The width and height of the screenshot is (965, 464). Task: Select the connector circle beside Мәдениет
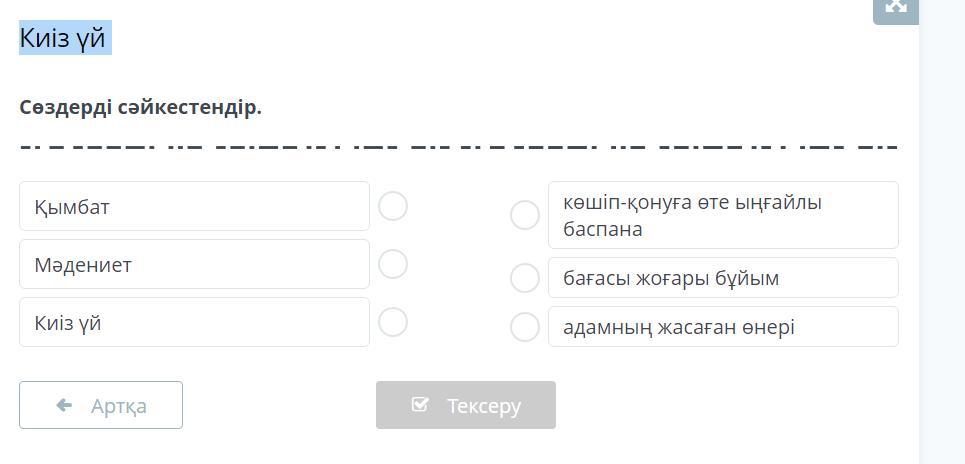393,264
